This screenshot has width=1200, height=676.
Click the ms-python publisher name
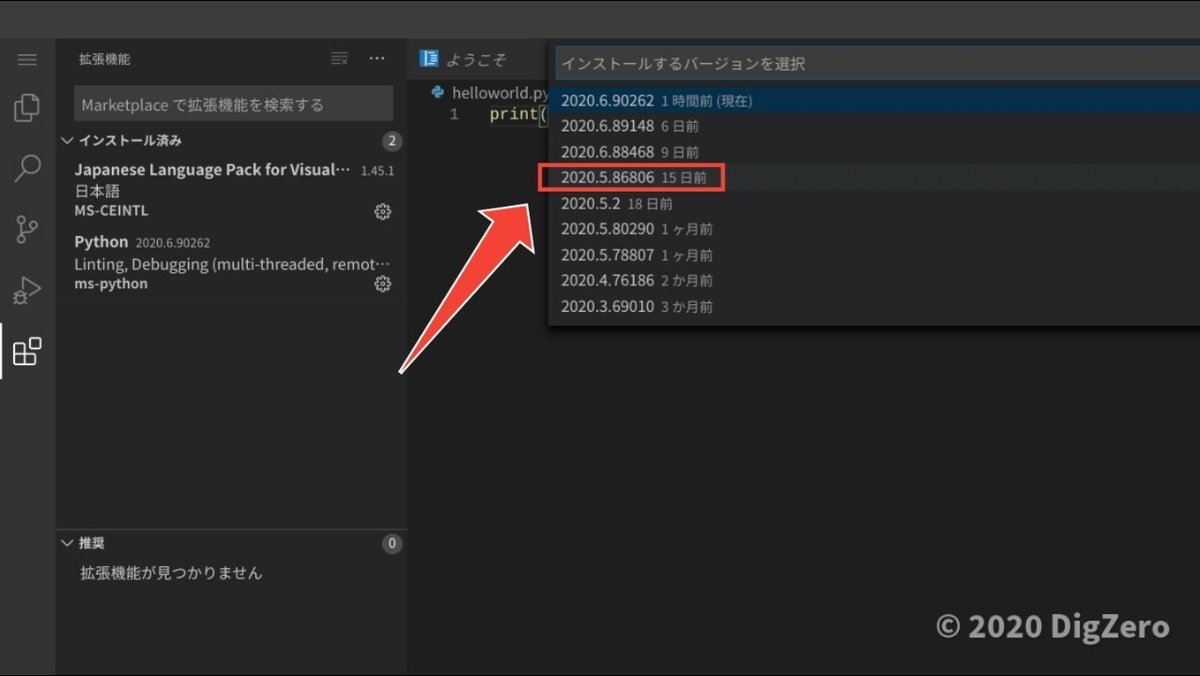(x=111, y=284)
